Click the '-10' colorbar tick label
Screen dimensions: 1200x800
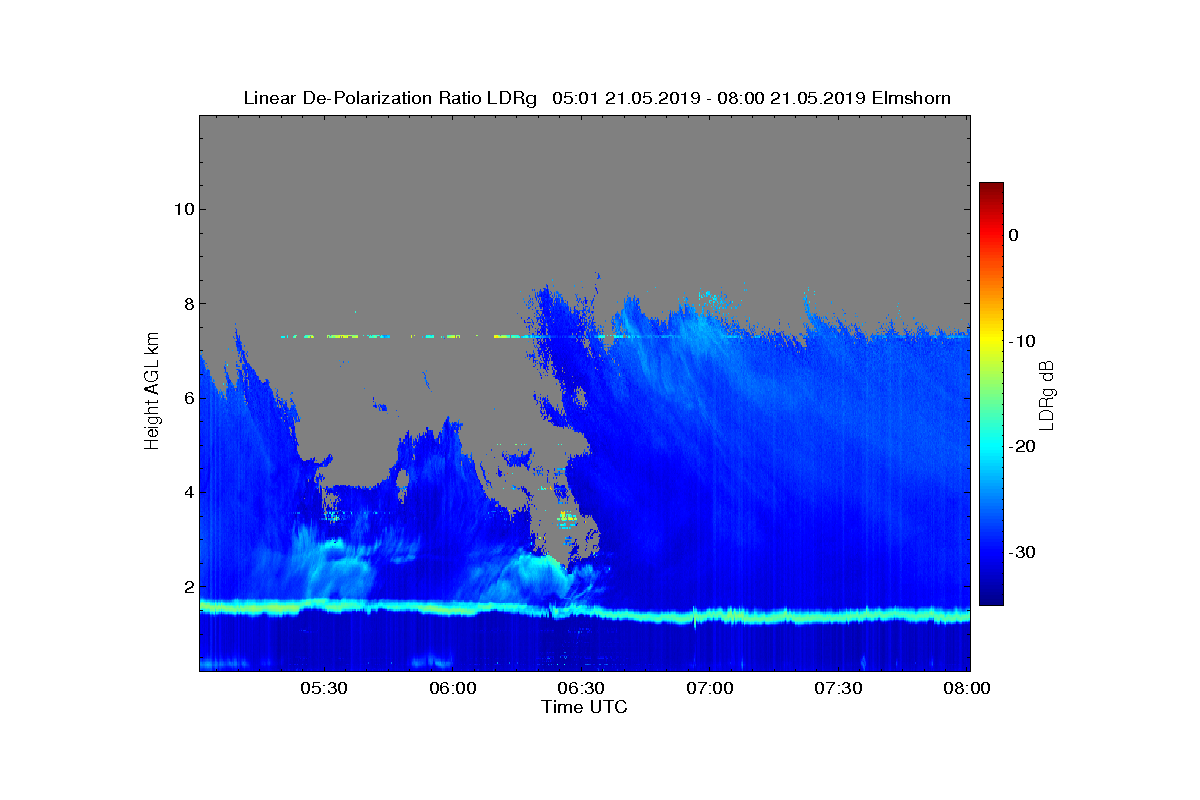1021,341
